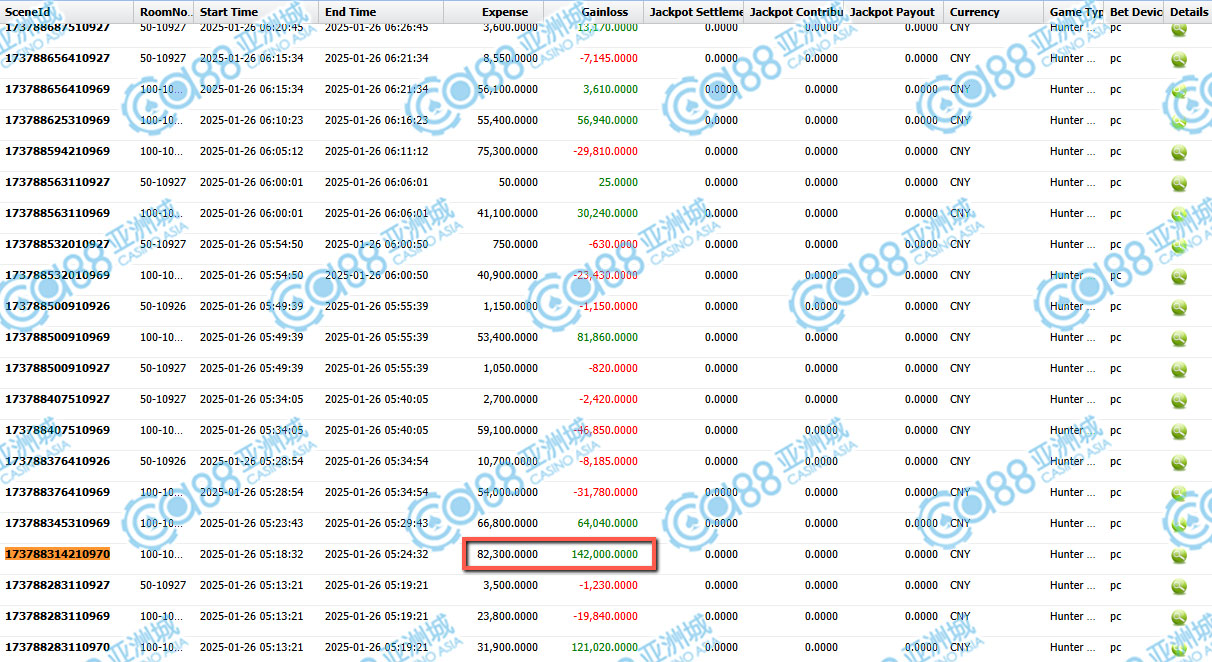Click details icon for scene 173788500910969
Viewport: 1212px width, 662px height.
[x=1179, y=338]
